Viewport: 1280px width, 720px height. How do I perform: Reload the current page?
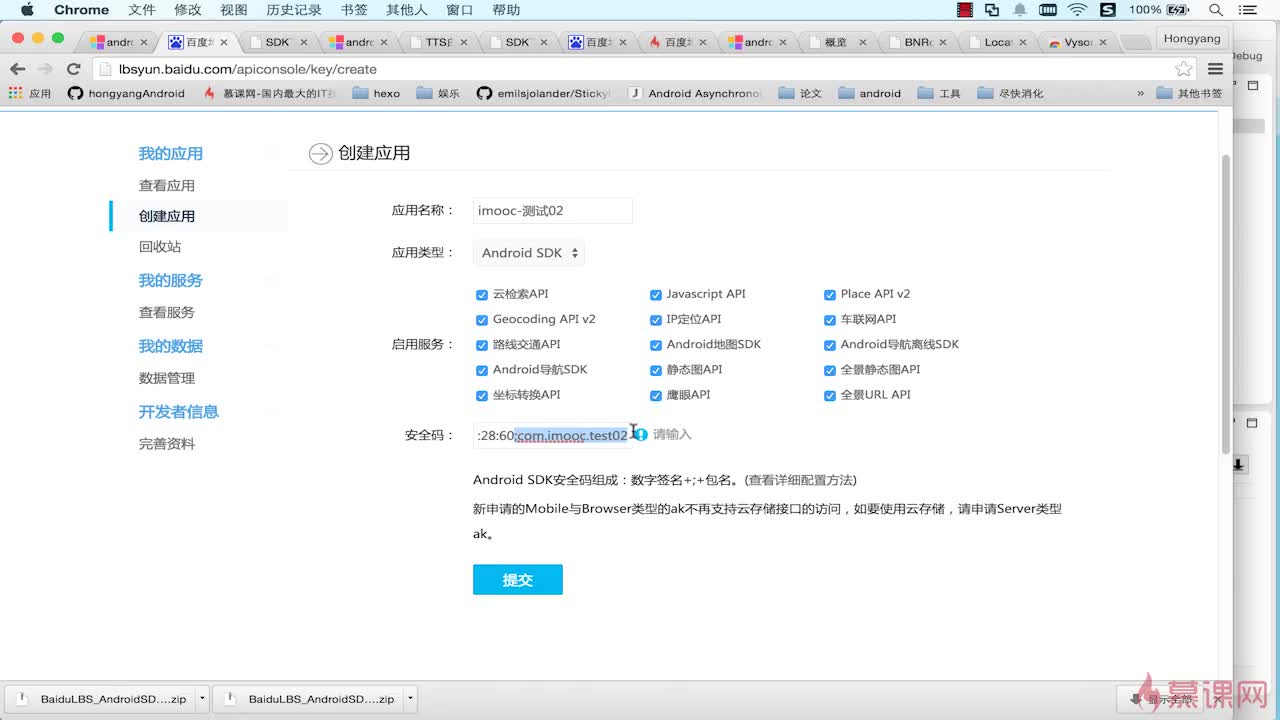(x=73, y=69)
